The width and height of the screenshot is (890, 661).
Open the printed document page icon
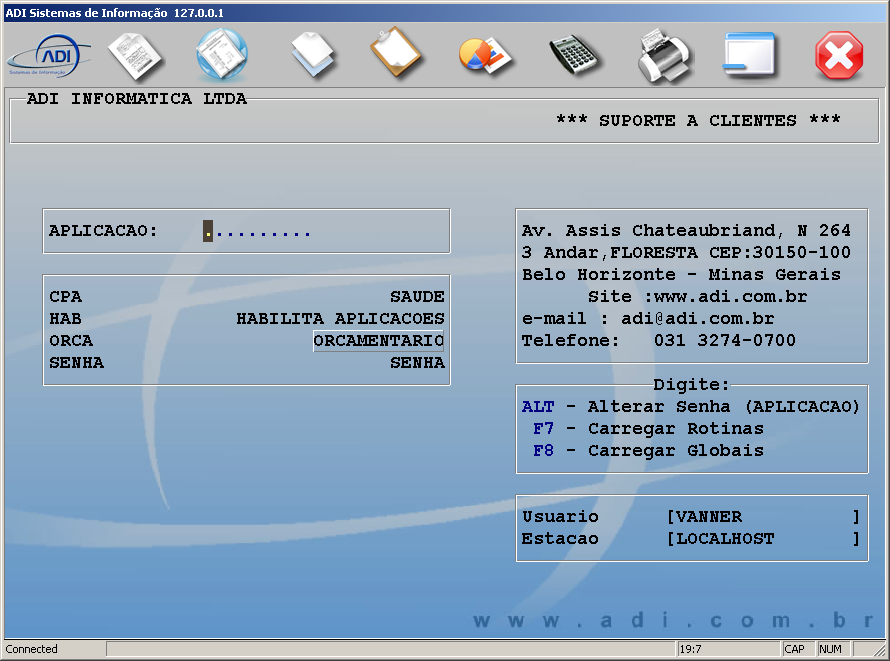tap(135, 56)
